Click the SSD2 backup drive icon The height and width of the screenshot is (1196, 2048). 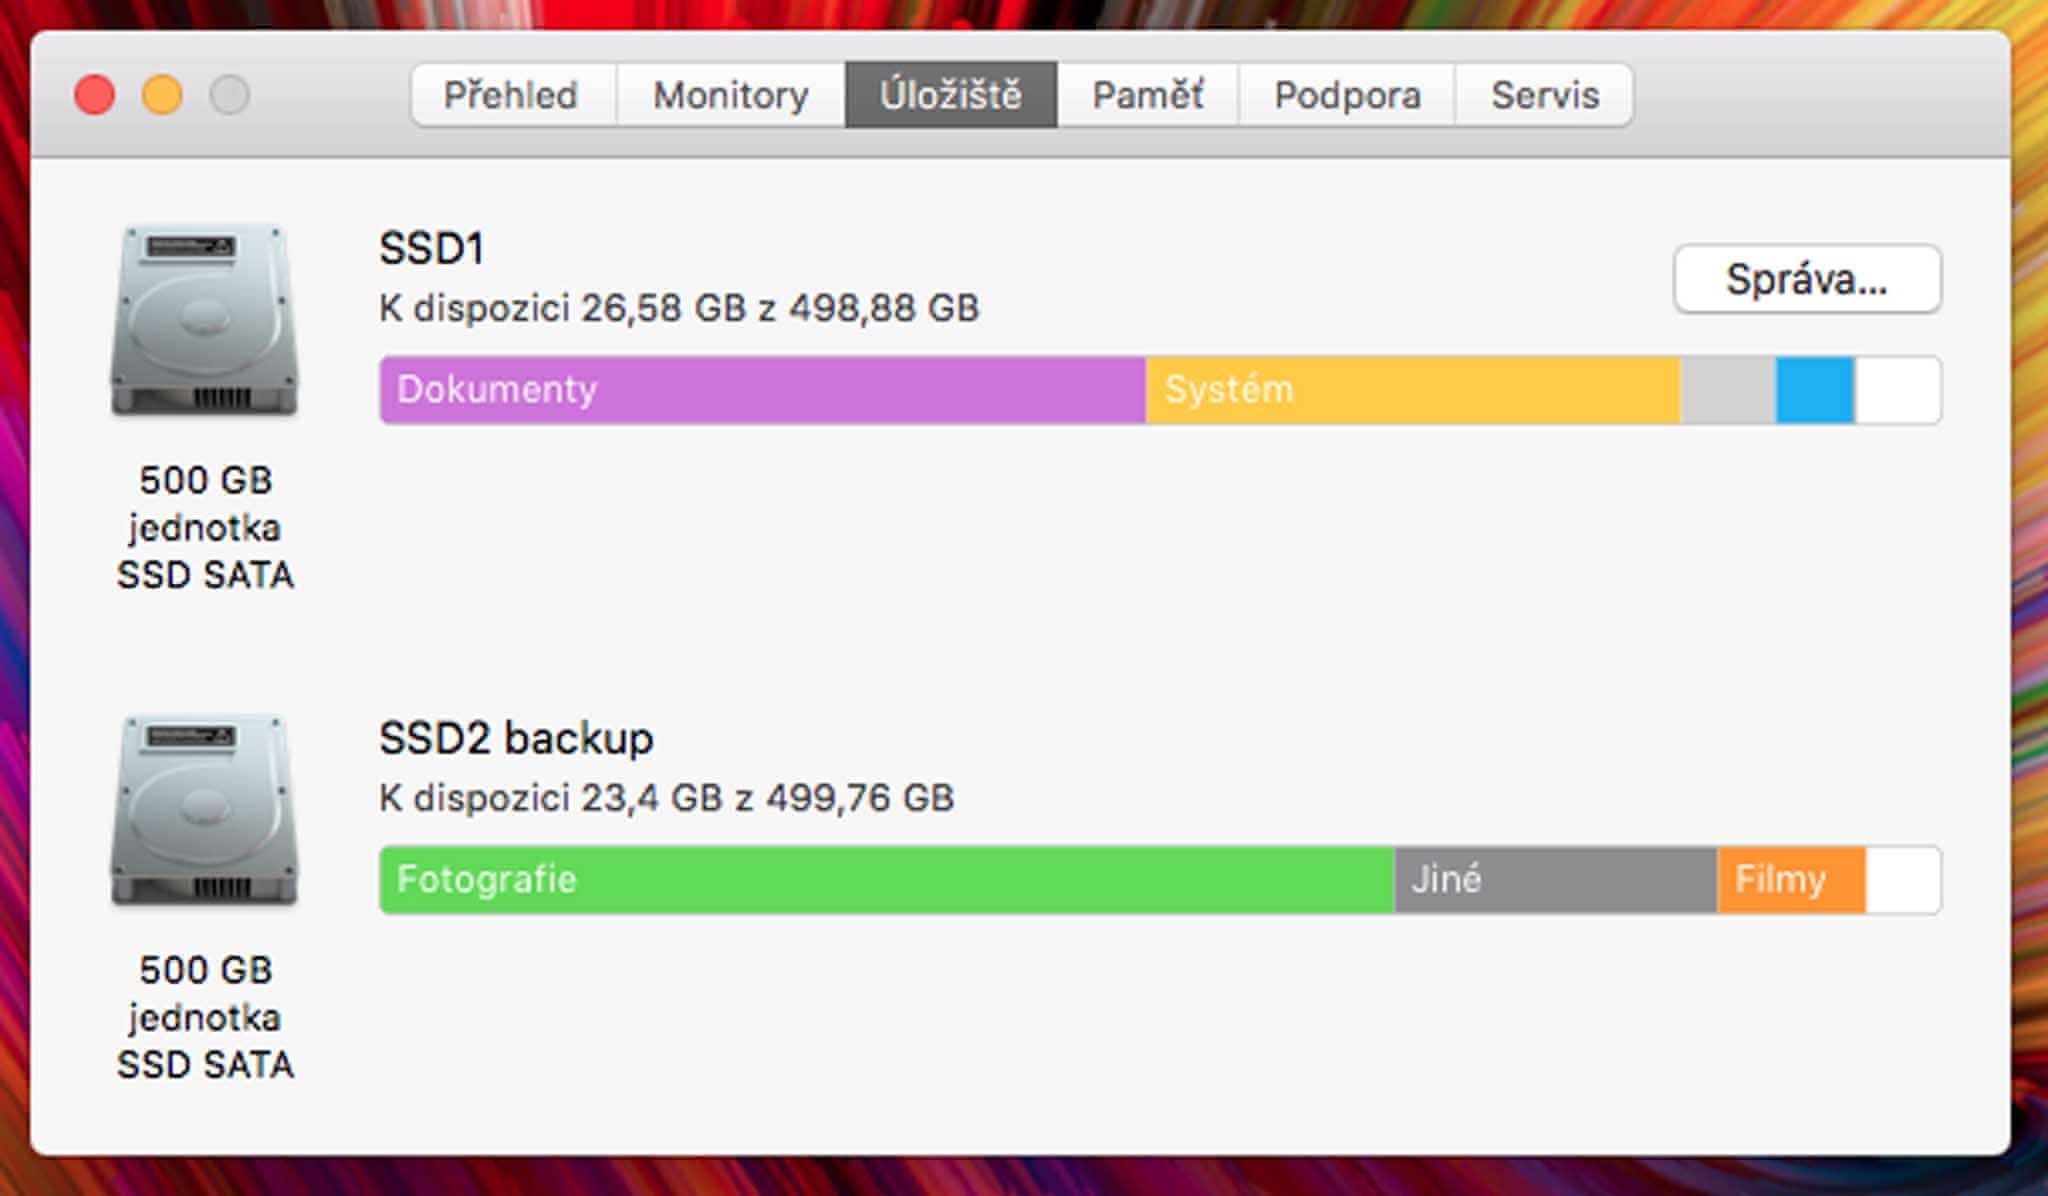point(205,810)
